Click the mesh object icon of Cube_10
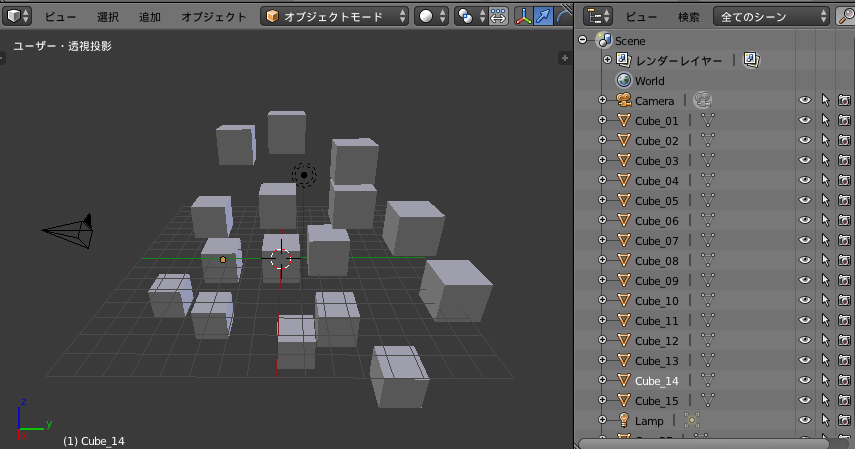This screenshot has width=855, height=449. (624, 301)
